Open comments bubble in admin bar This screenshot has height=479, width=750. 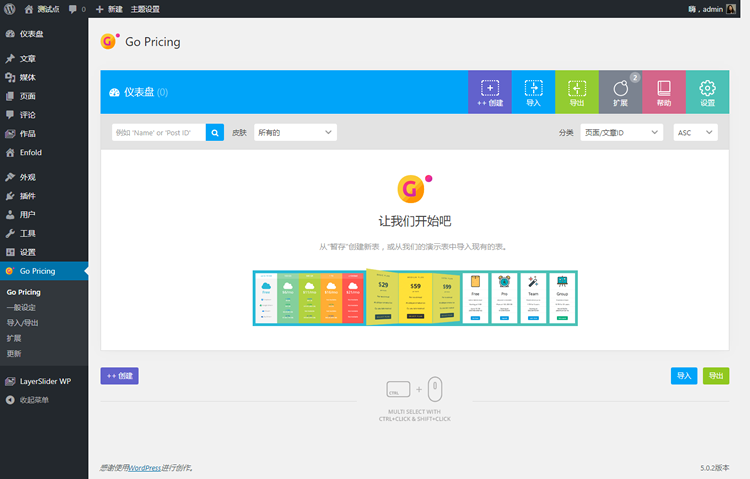tap(77, 9)
